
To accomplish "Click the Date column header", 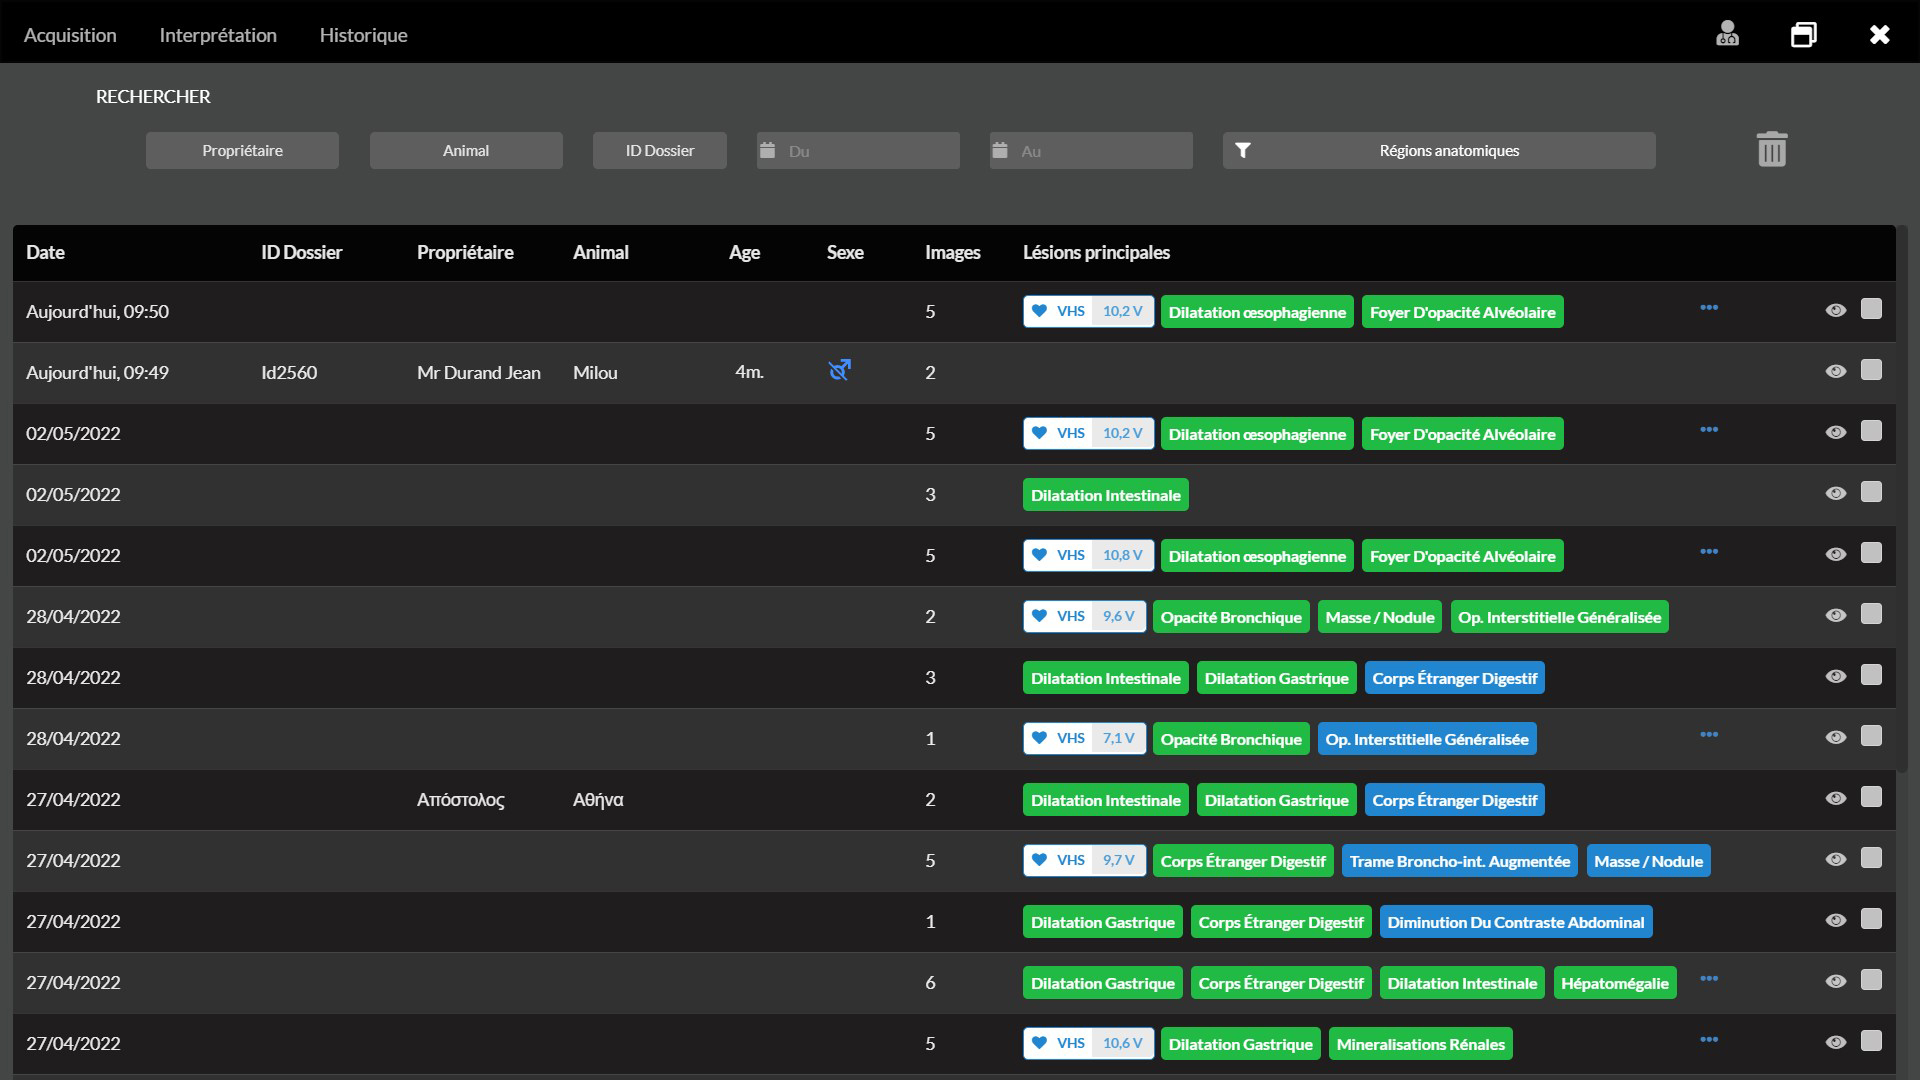I will click(45, 252).
